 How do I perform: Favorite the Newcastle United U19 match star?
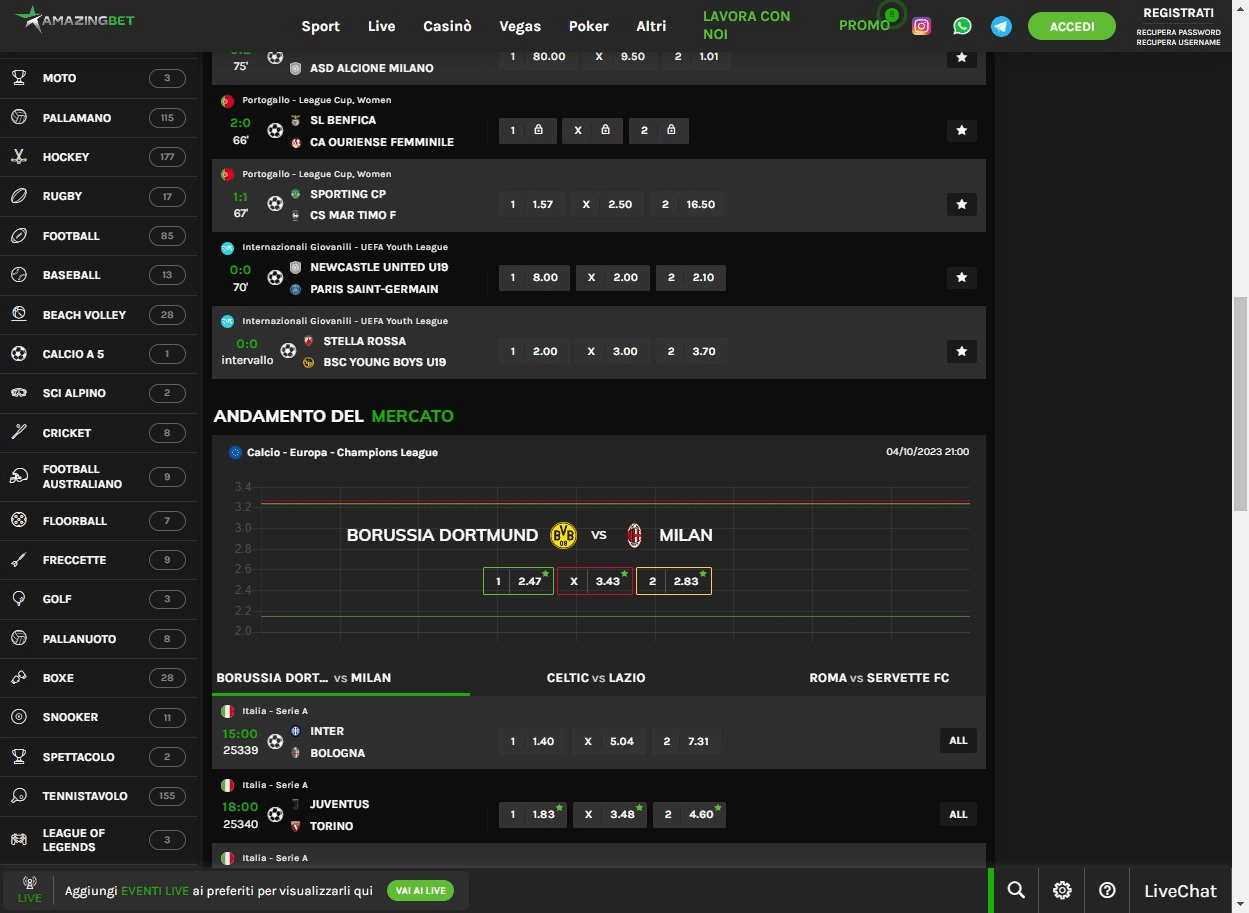(961, 277)
